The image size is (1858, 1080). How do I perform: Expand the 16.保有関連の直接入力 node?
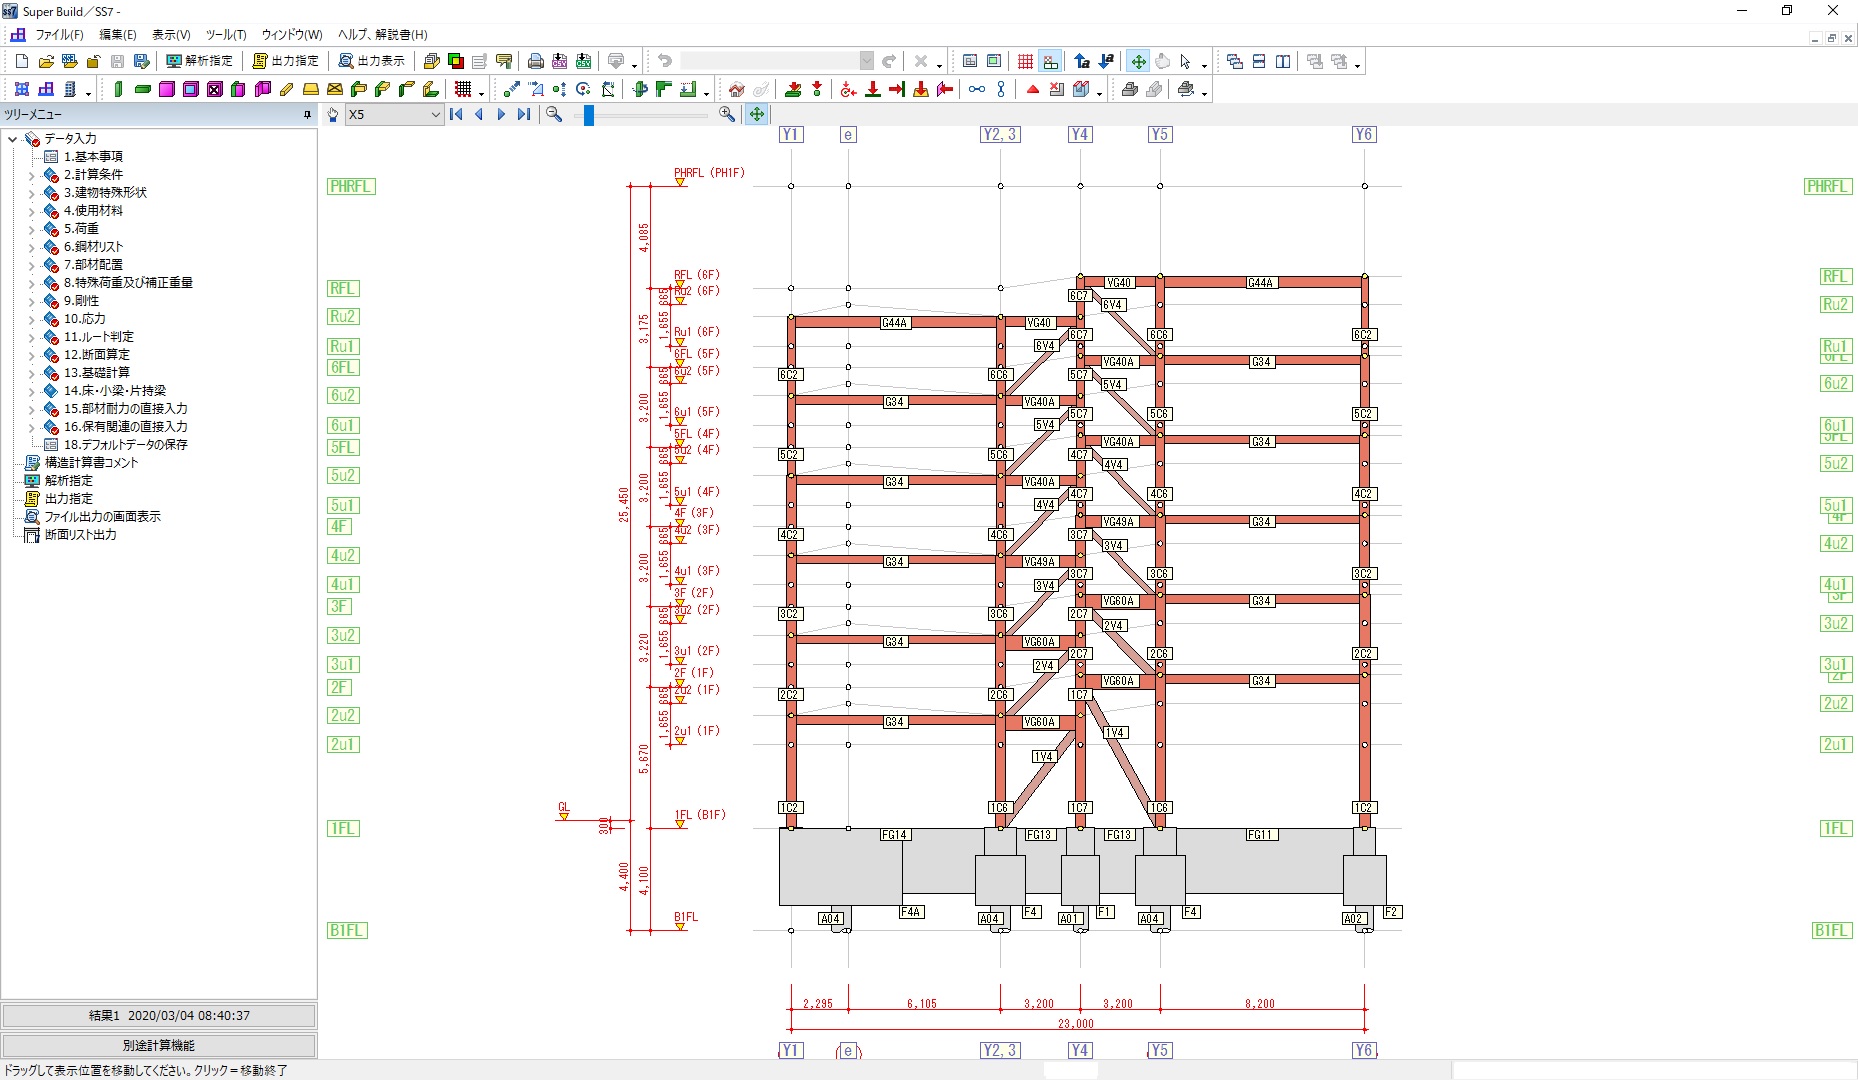click(31, 427)
